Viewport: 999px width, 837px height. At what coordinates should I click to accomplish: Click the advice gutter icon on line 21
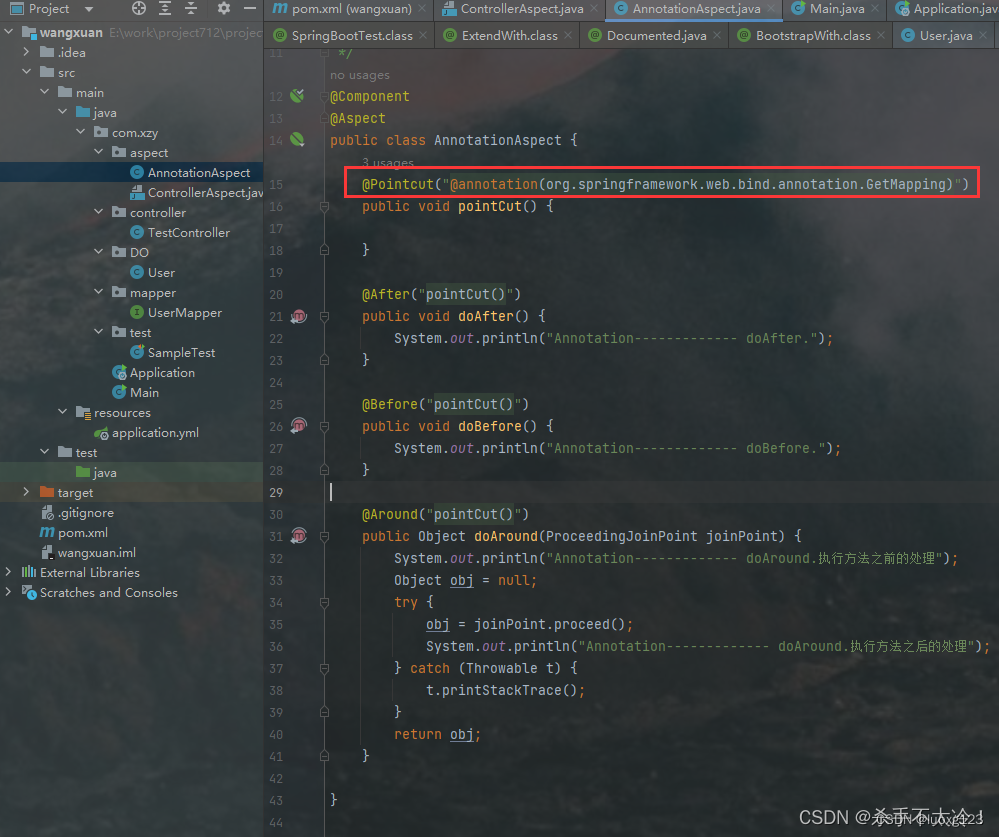299,316
